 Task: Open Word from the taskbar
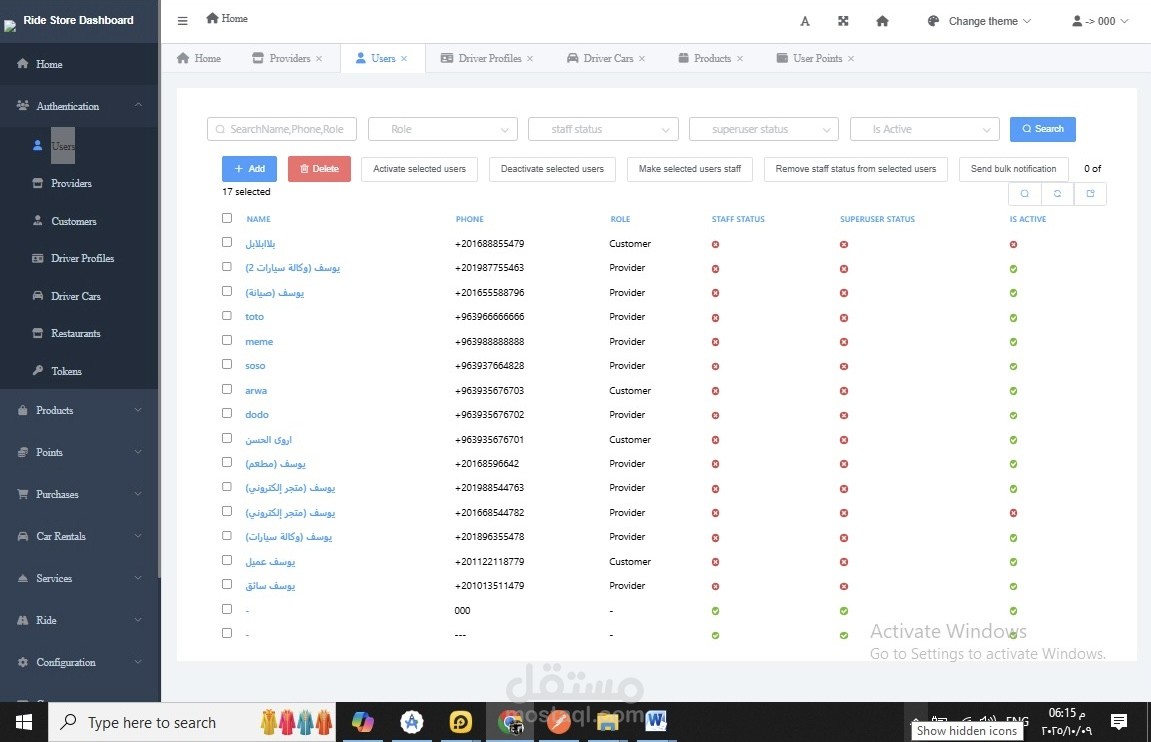(656, 722)
